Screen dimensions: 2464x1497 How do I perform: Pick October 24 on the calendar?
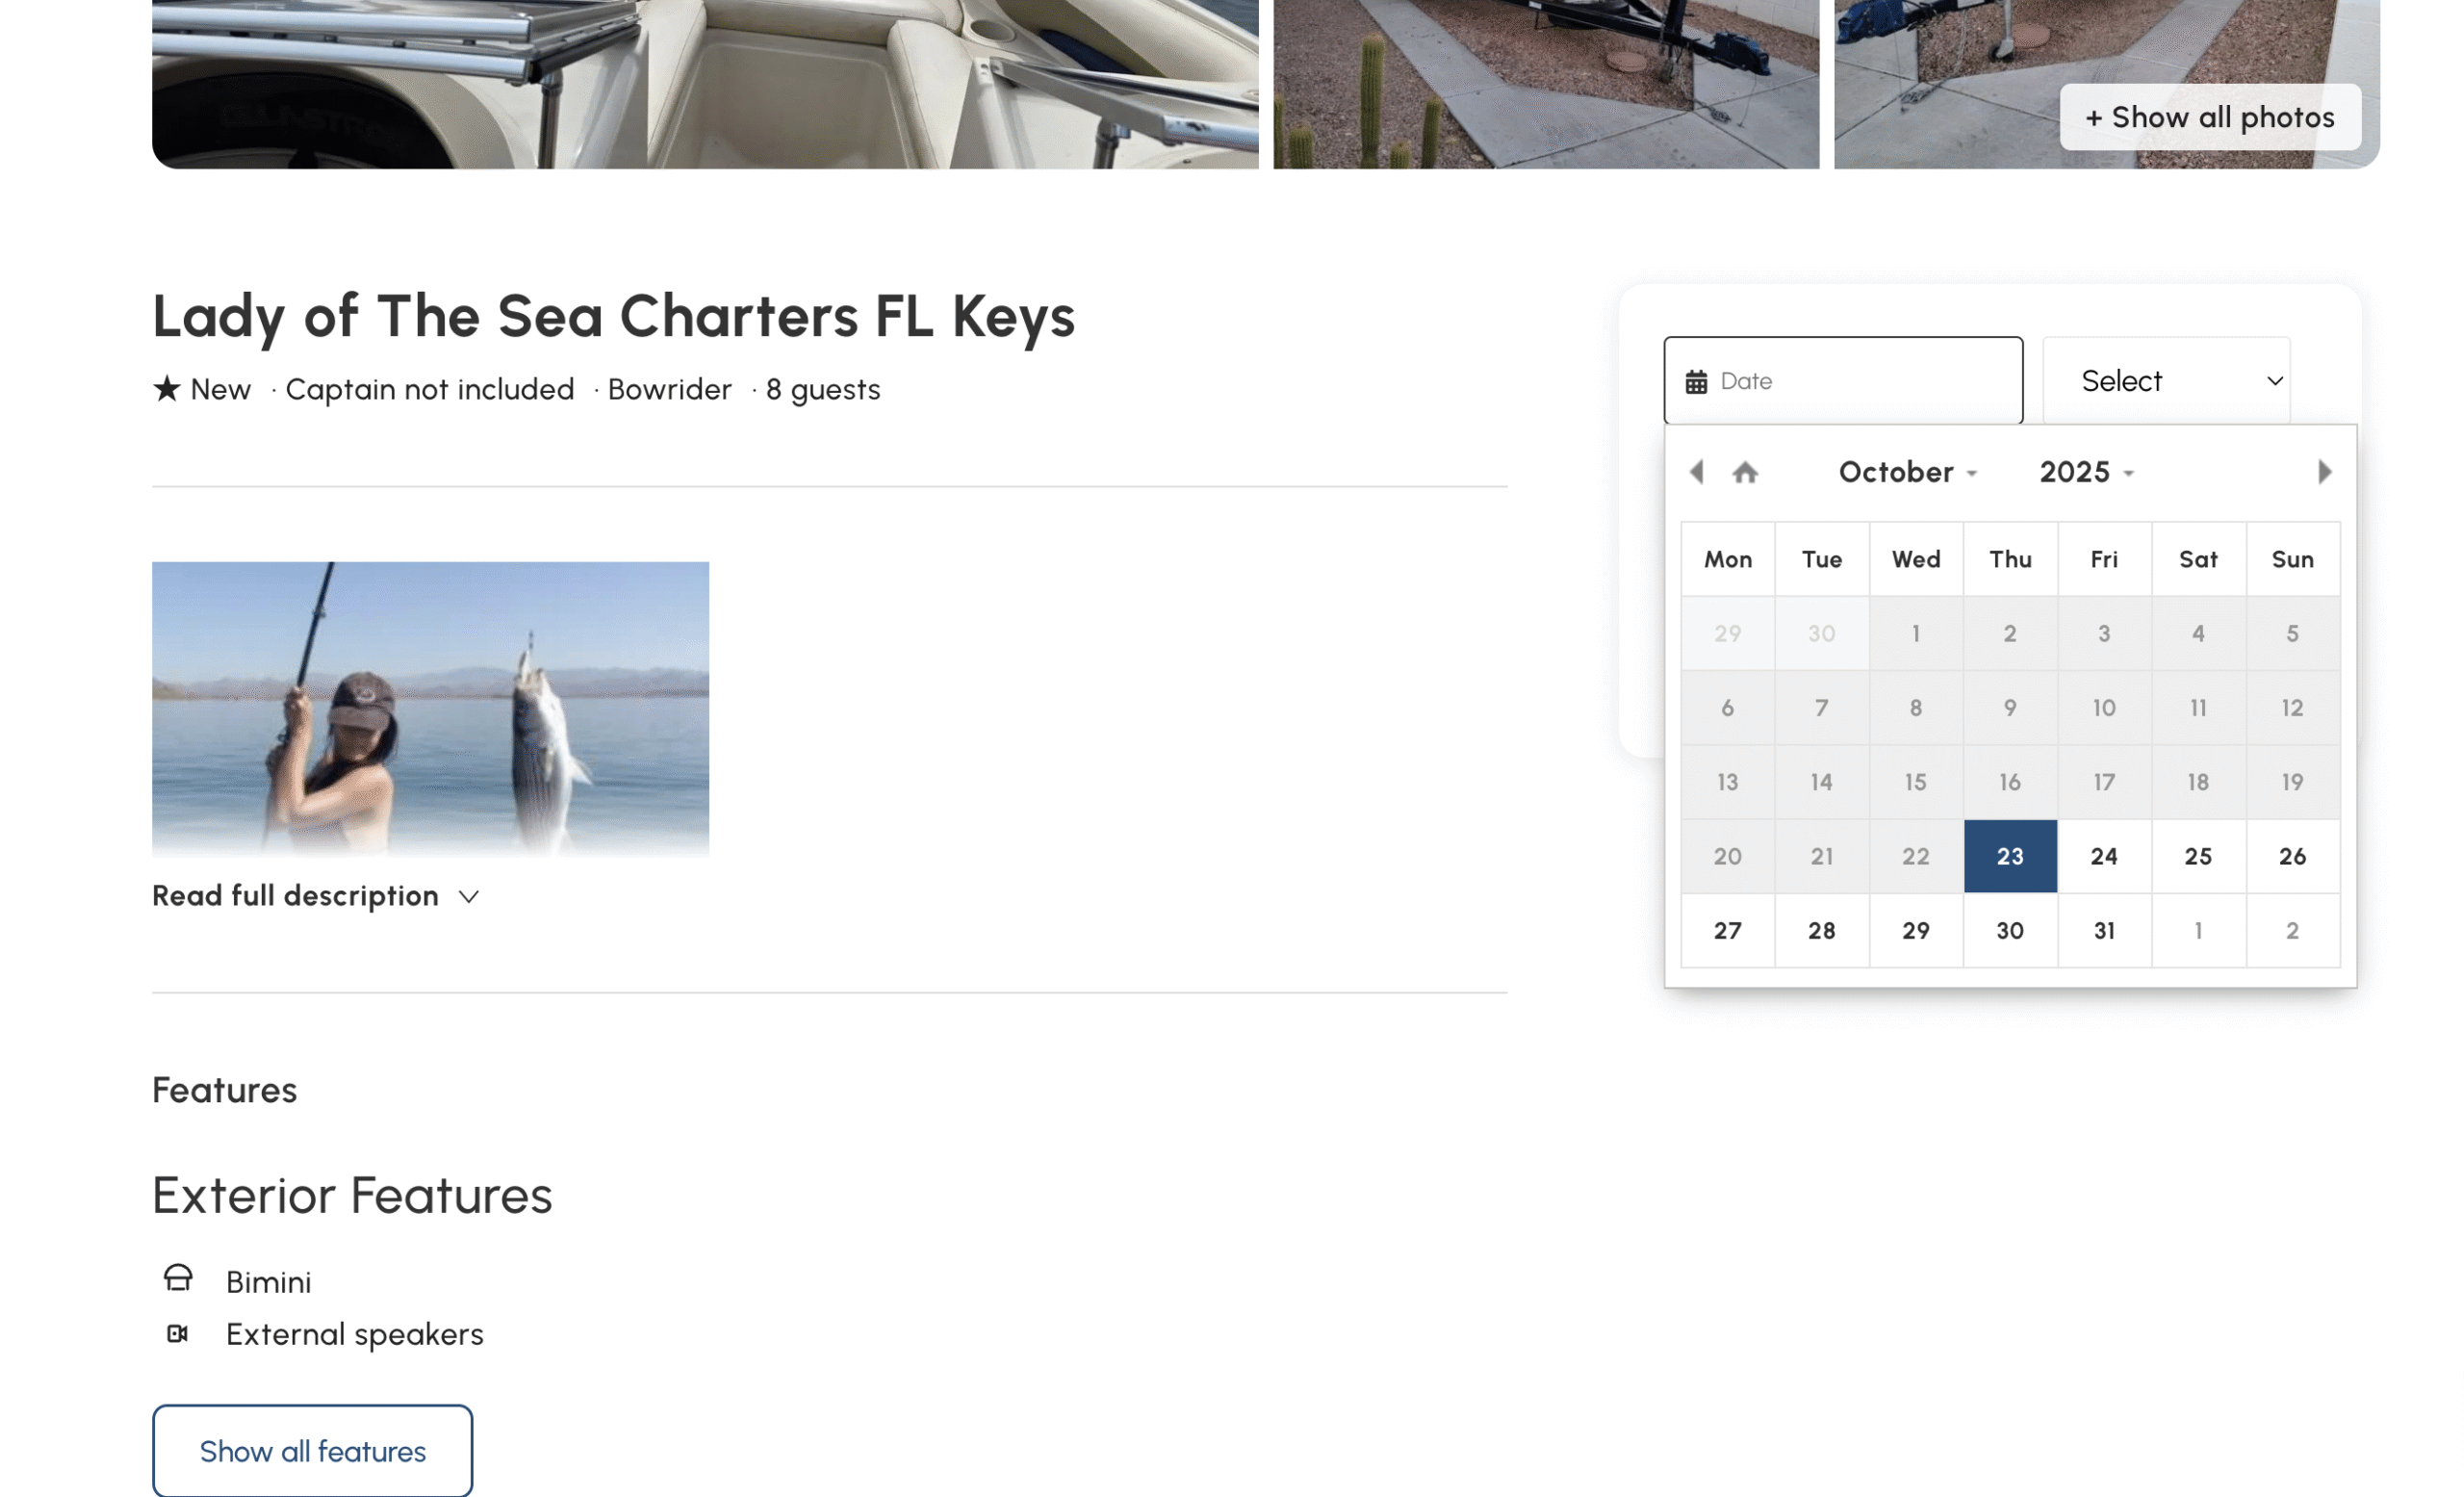[x=2104, y=856]
